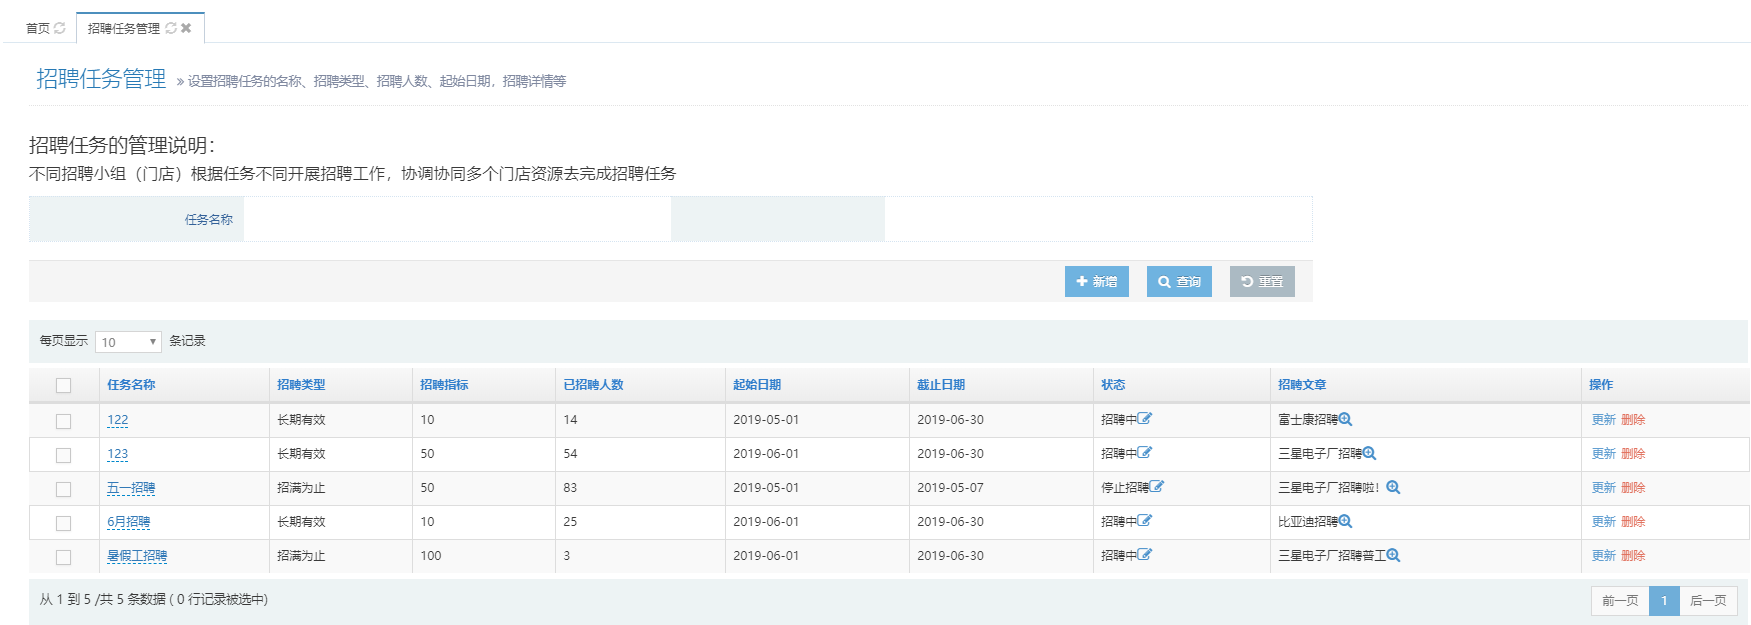Toggle the select-all checkbox in table header

[64, 385]
